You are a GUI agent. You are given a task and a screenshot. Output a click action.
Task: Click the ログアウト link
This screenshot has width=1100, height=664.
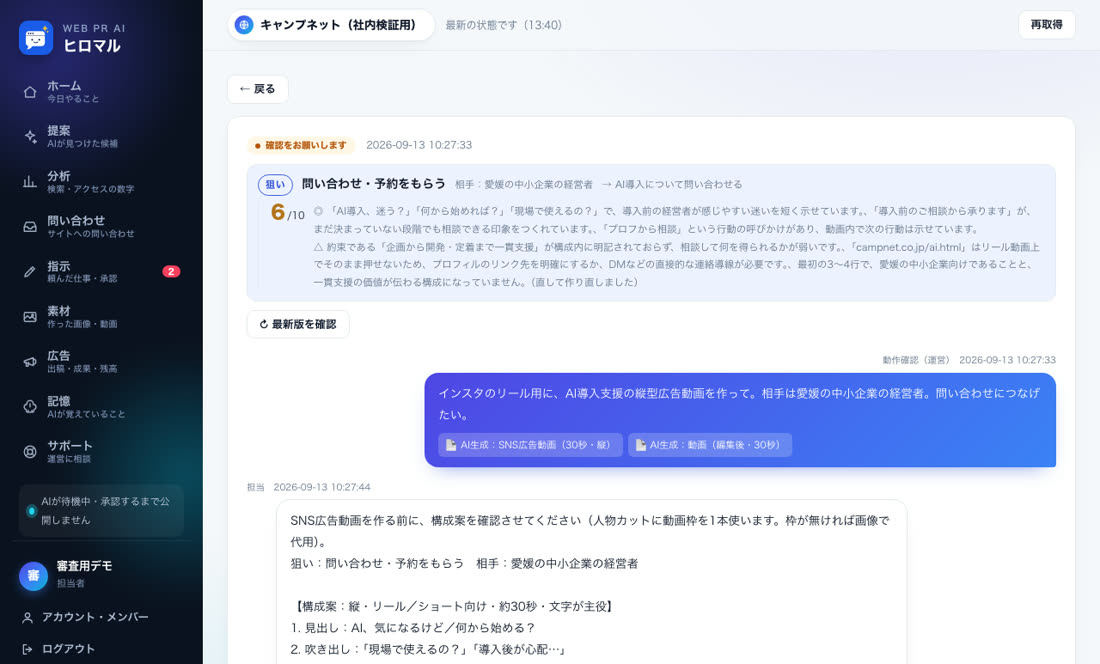[x=68, y=649]
